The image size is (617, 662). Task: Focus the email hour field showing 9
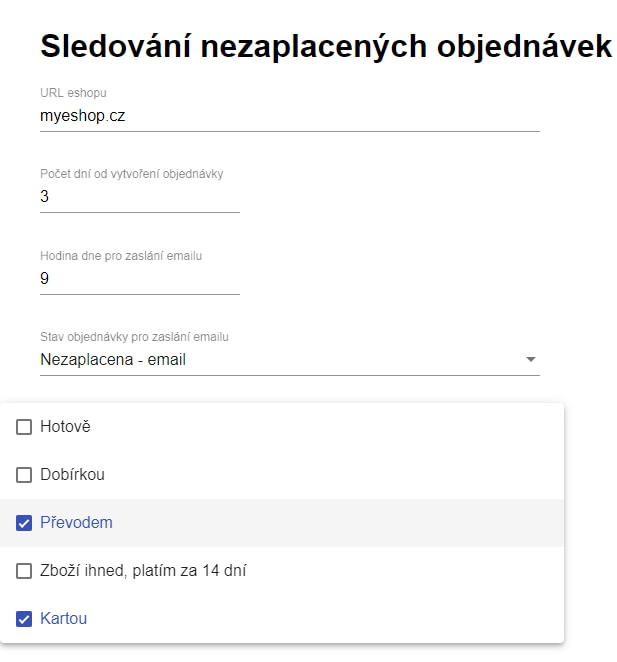click(140, 279)
